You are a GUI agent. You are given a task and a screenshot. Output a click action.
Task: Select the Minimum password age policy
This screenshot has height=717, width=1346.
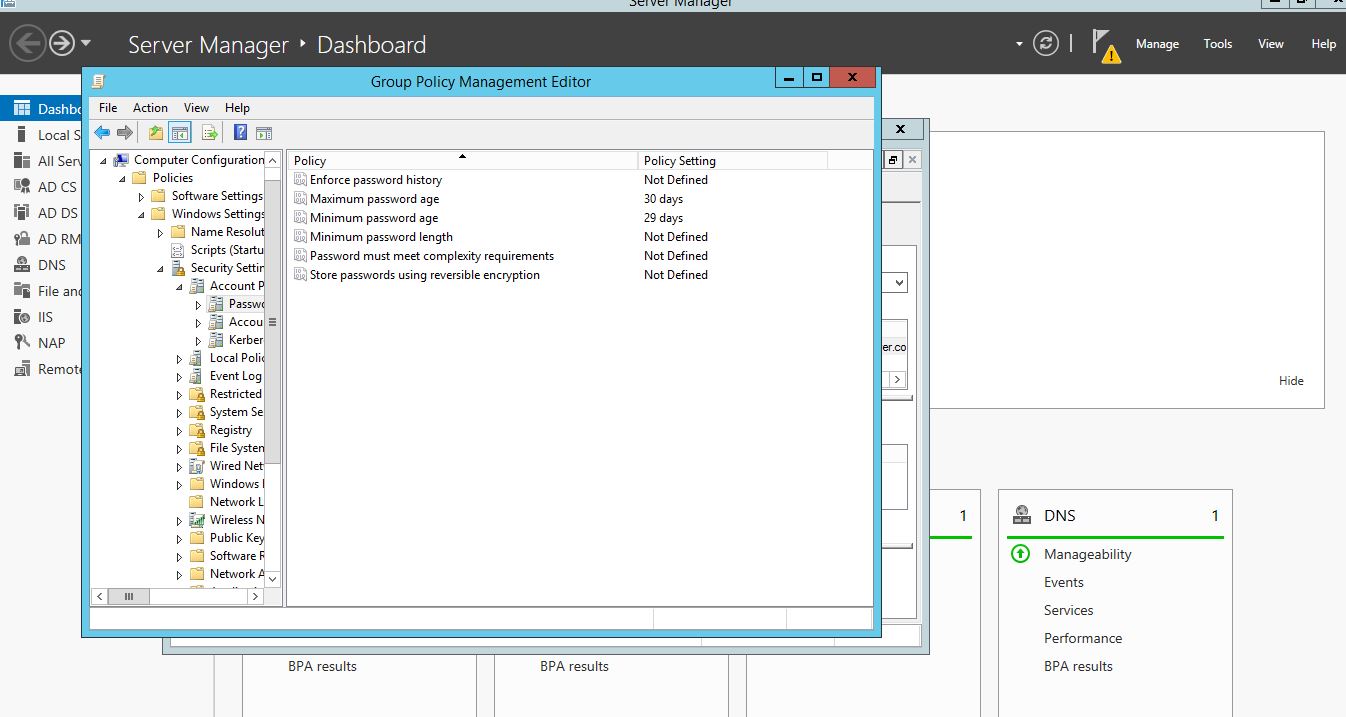click(x=374, y=218)
